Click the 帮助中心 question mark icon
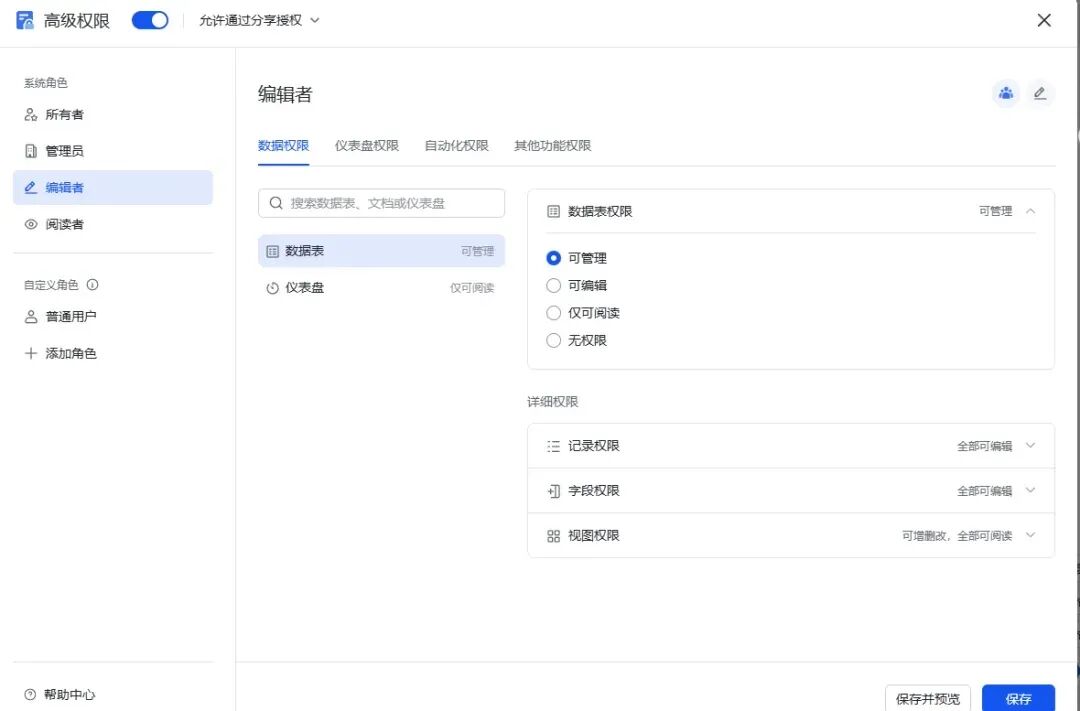The image size is (1080, 711). click(x=30, y=695)
